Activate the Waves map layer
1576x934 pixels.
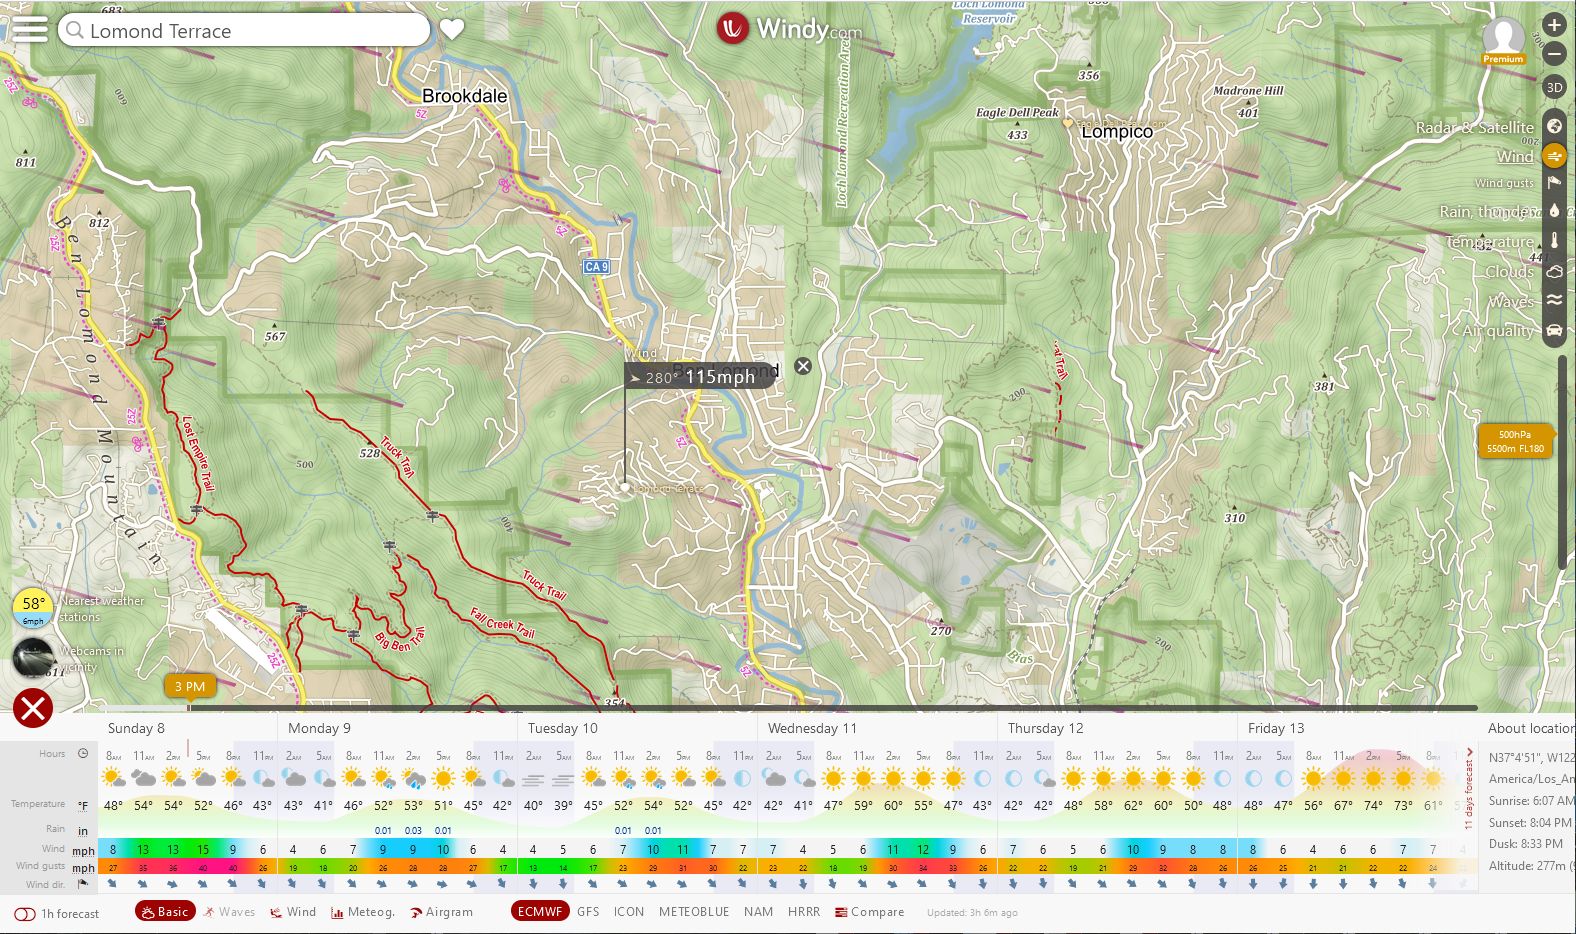[1554, 300]
